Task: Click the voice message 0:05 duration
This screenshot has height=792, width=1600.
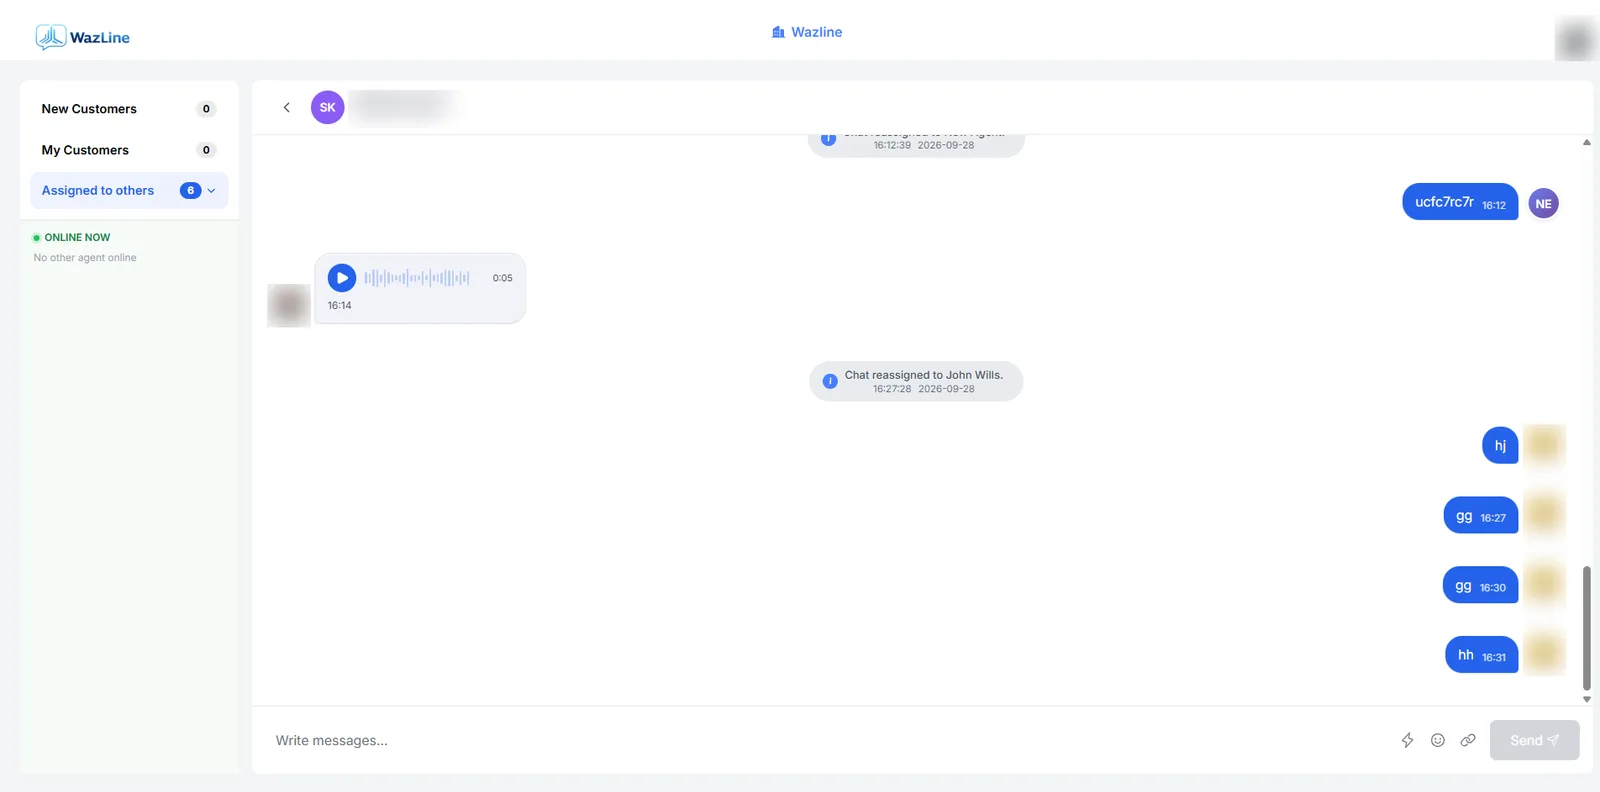Action: click(503, 278)
